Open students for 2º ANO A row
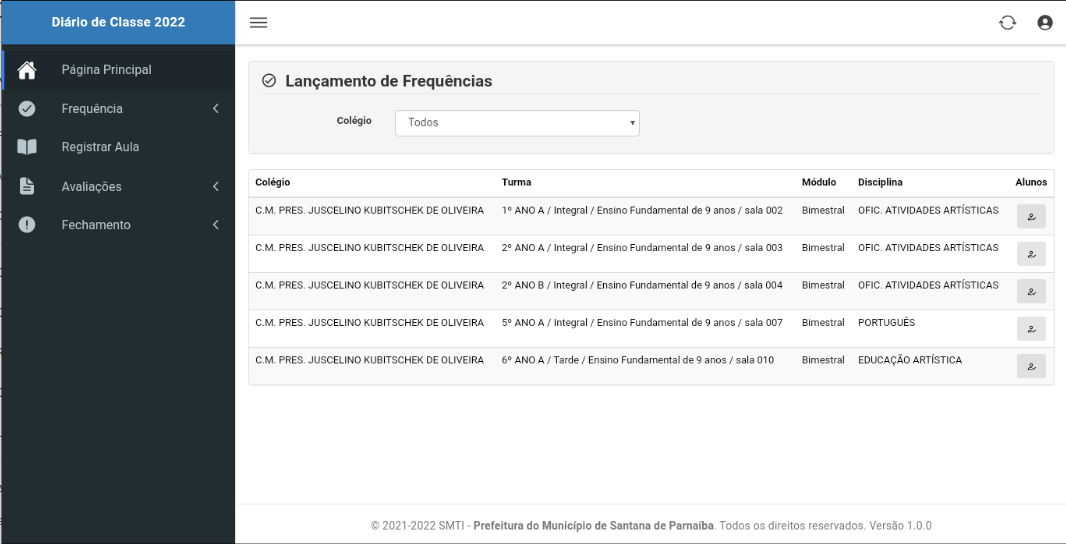This screenshot has width=1066, height=544. pyautogui.click(x=1031, y=254)
